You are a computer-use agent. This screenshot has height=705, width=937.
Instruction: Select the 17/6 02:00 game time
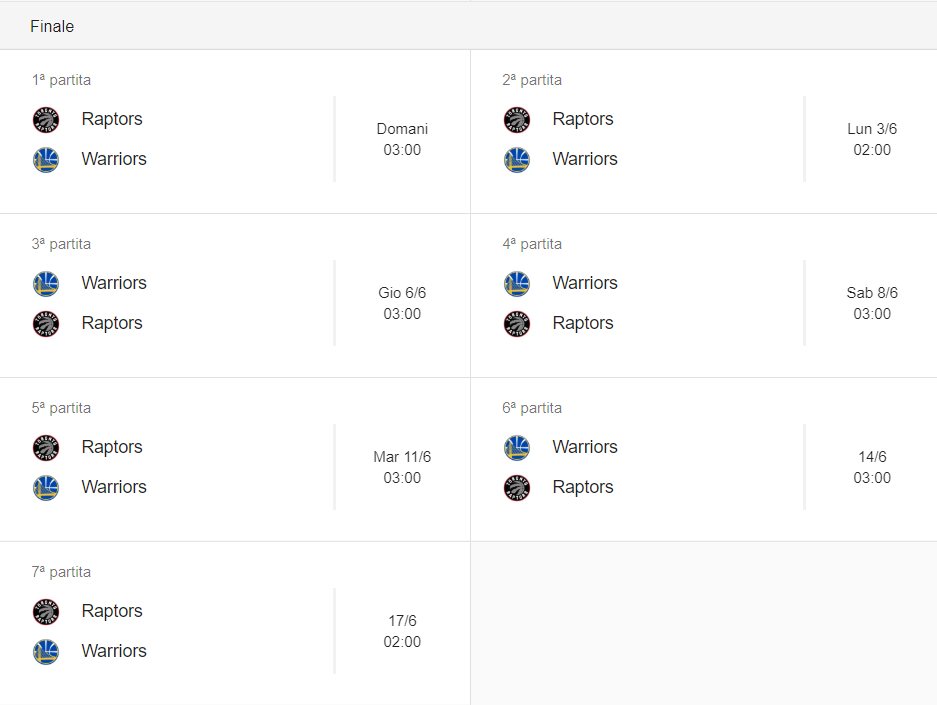(402, 631)
